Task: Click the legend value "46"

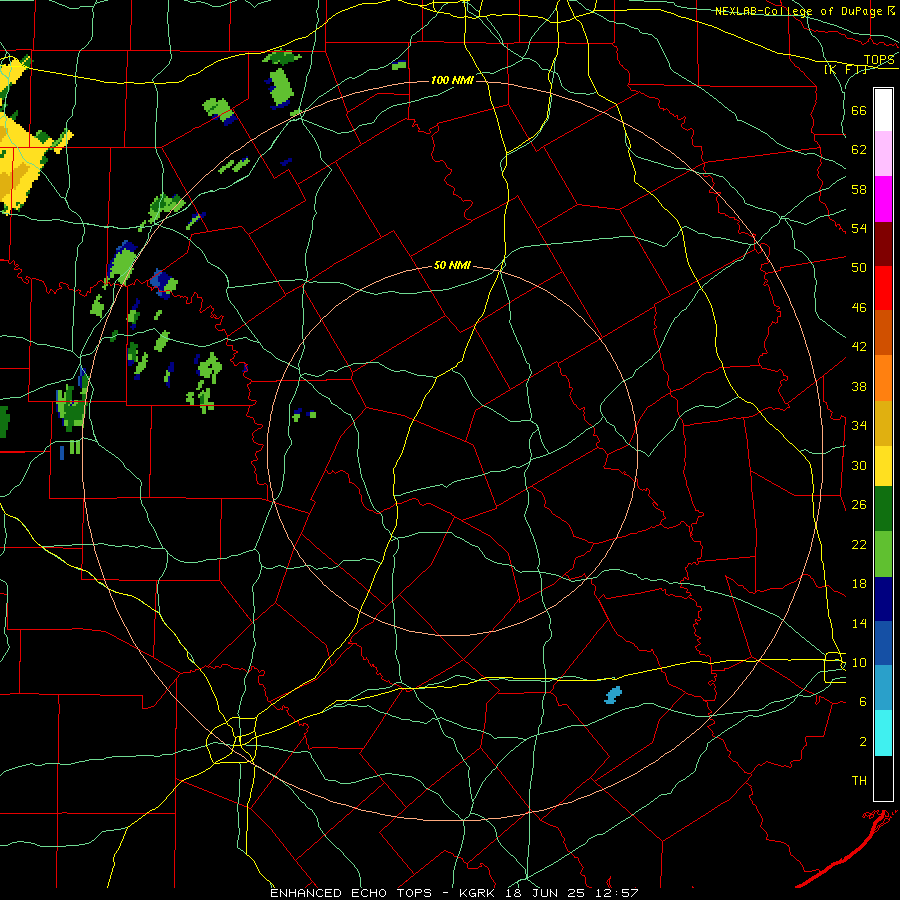Action: 859,308
